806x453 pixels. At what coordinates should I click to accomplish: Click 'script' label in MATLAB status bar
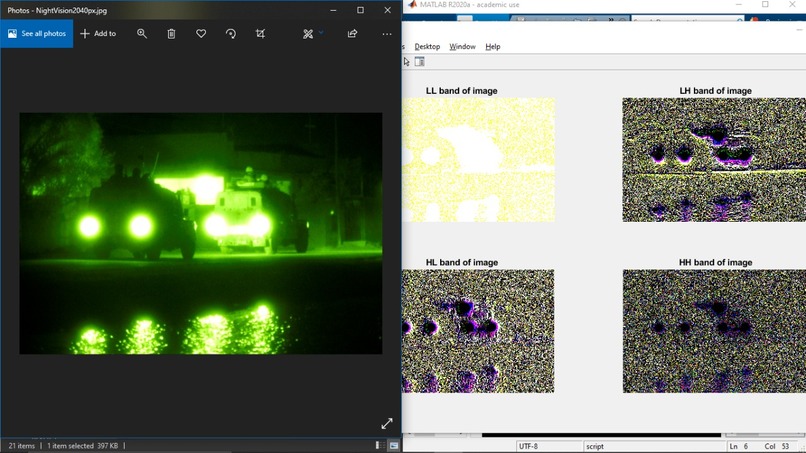[x=595, y=446]
